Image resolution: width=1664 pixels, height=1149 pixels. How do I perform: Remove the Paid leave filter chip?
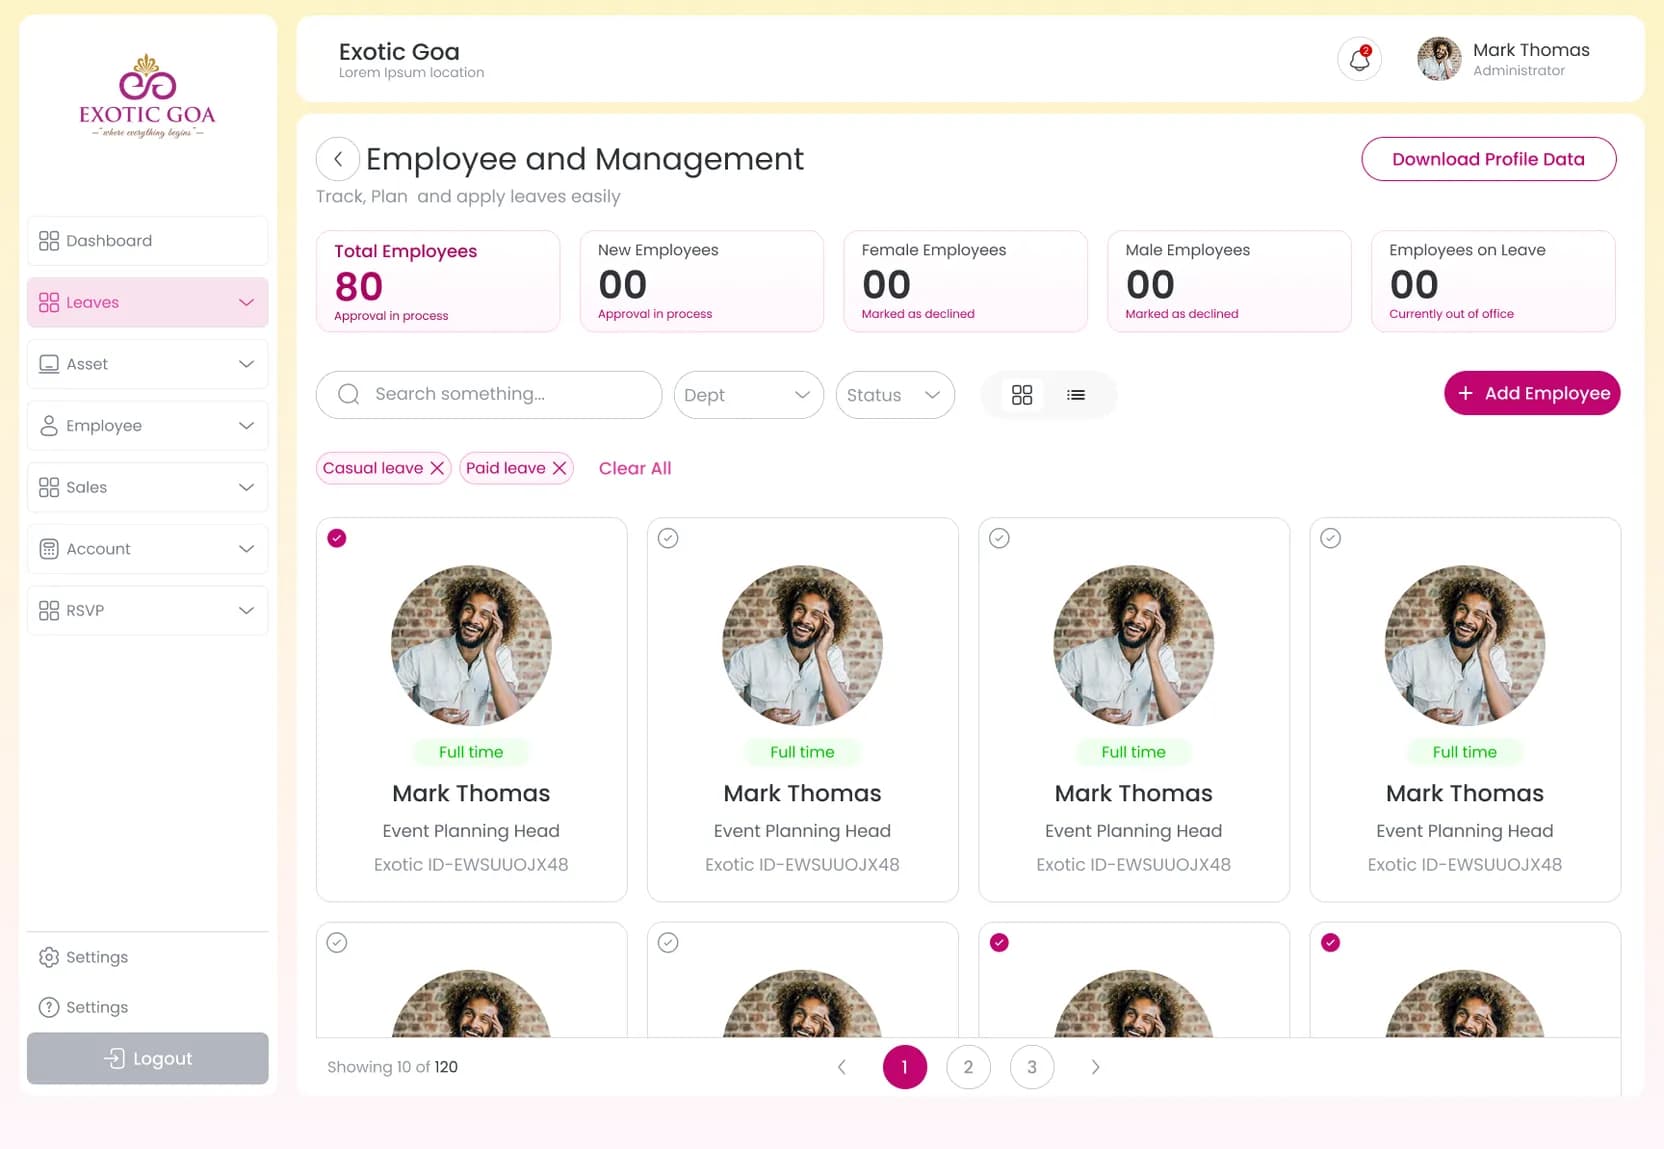click(559, 468)
